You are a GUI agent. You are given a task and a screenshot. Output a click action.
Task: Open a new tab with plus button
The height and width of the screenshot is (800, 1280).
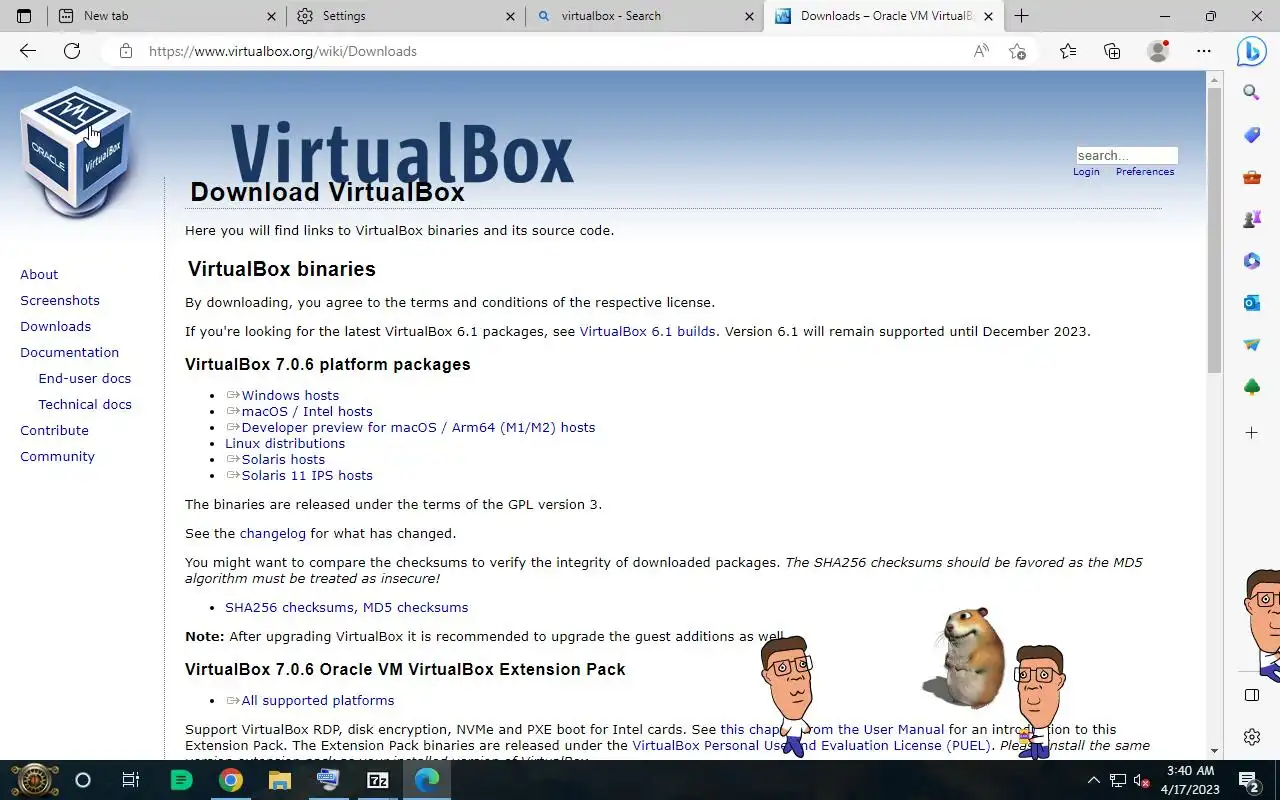[1021, 16]
